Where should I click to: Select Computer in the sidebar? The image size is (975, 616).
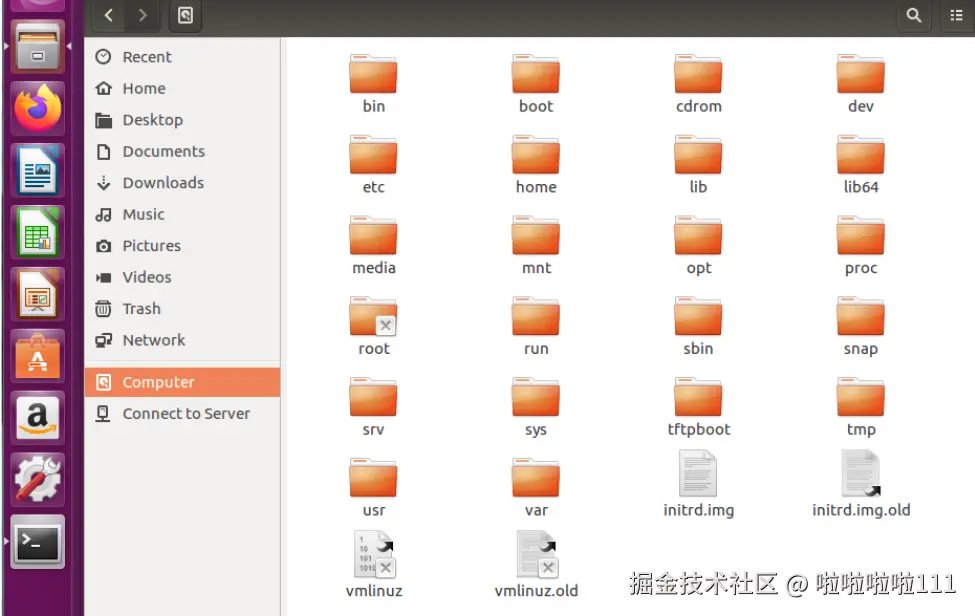tap(182, 382)
